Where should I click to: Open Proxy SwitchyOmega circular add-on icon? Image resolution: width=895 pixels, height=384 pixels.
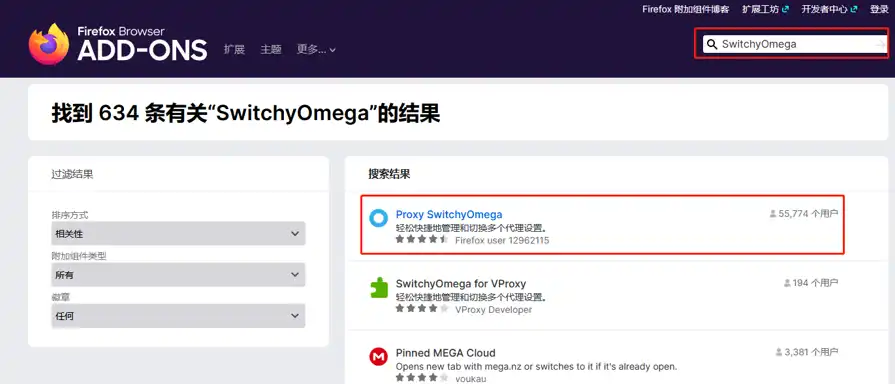(x=378, y=218)
